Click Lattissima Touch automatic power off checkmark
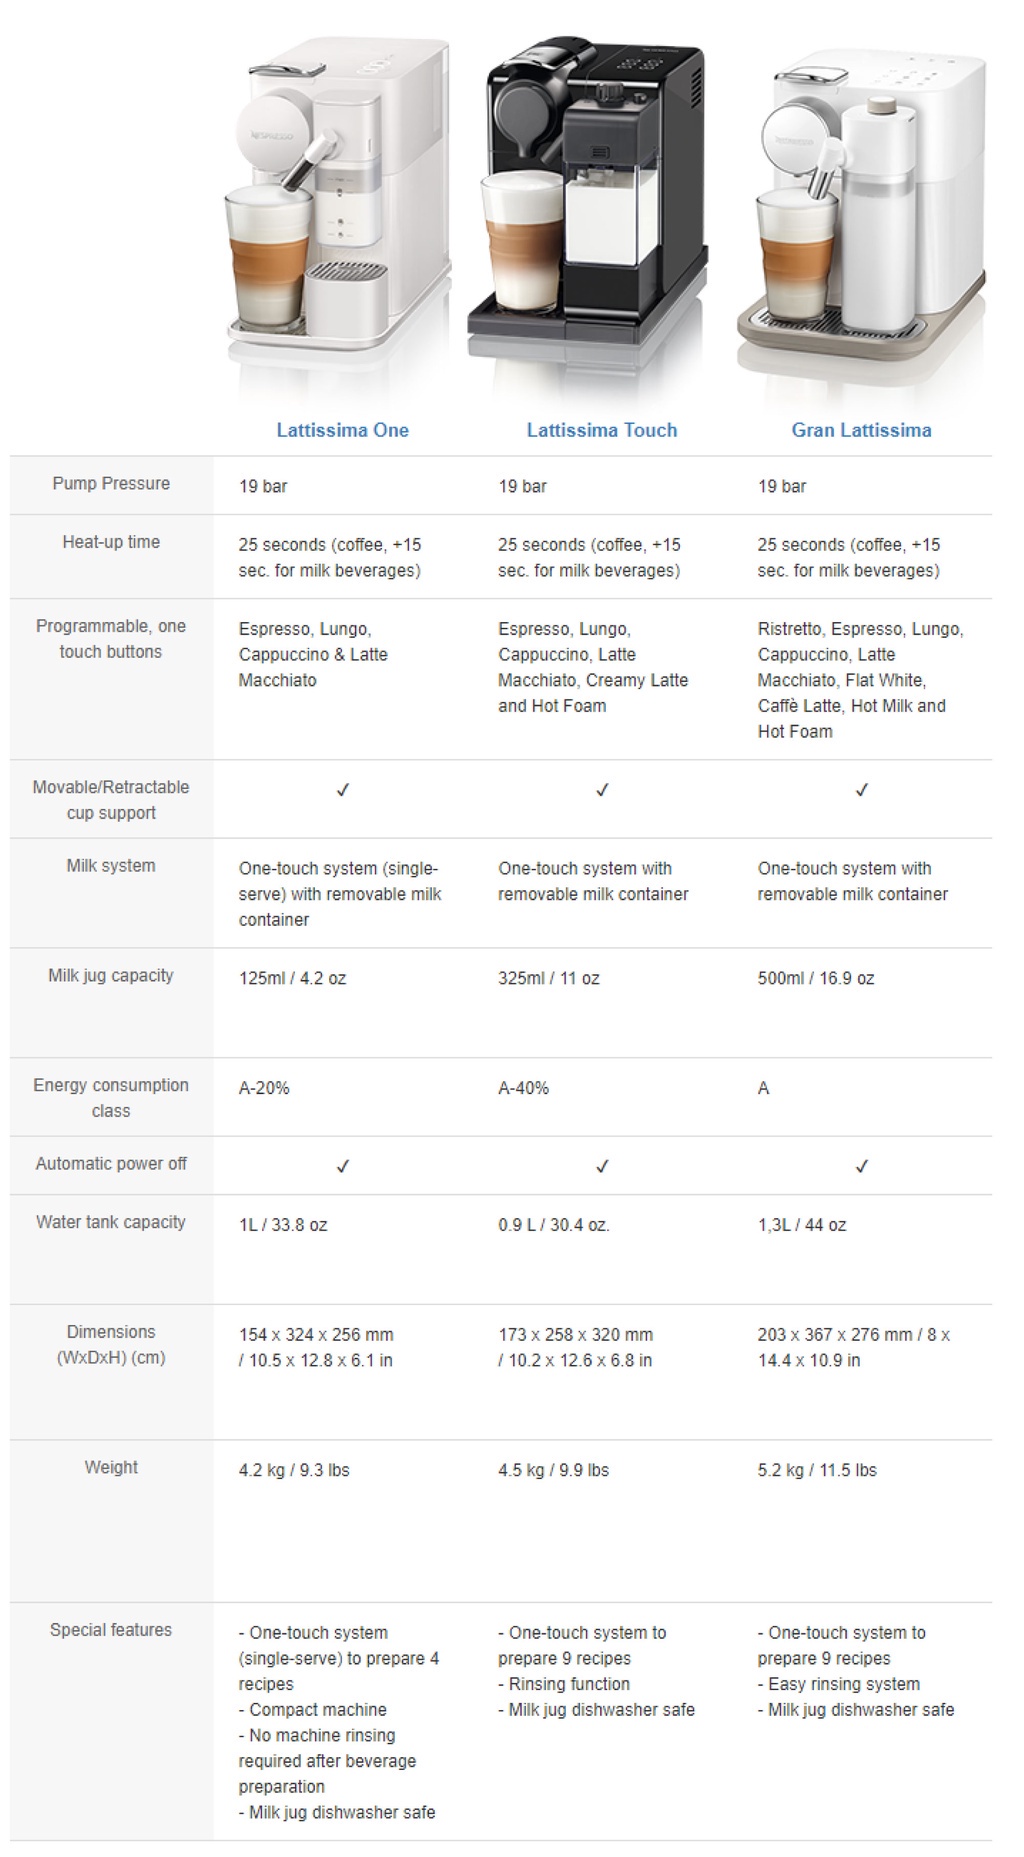The height and width of the screenshot is (1857, 1024). click(602, 1166)
